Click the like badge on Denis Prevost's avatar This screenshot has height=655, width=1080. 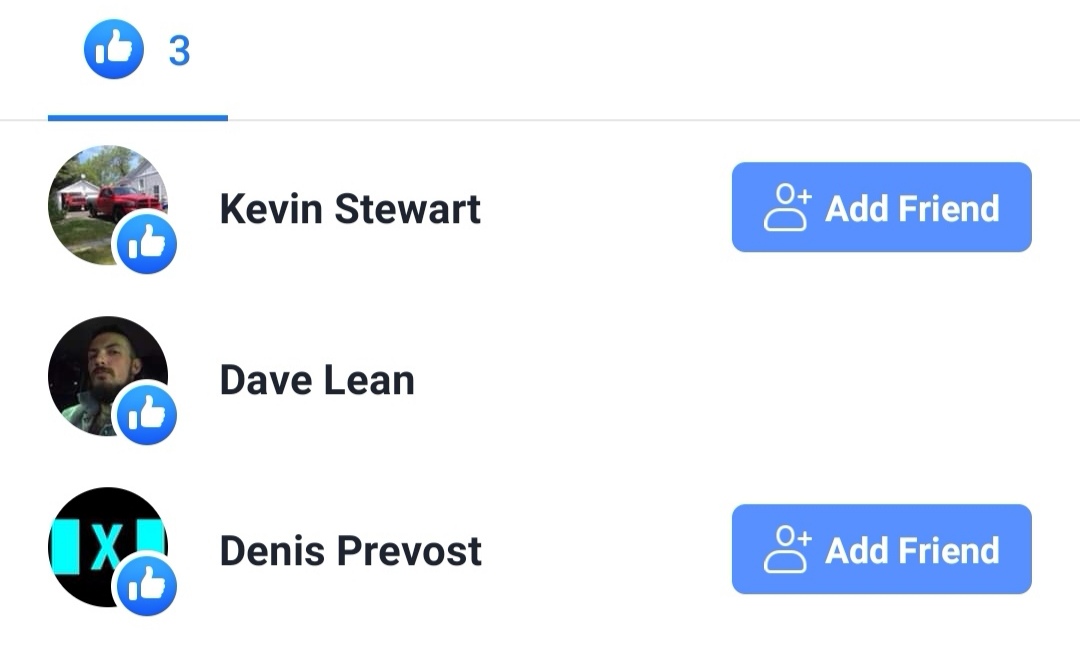148,585
